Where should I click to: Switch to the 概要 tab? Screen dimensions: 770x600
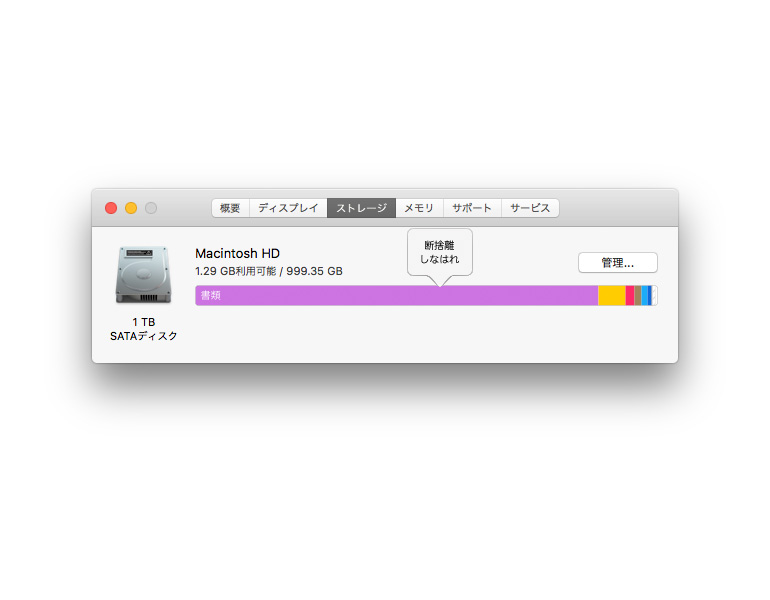tap(230, 208)
